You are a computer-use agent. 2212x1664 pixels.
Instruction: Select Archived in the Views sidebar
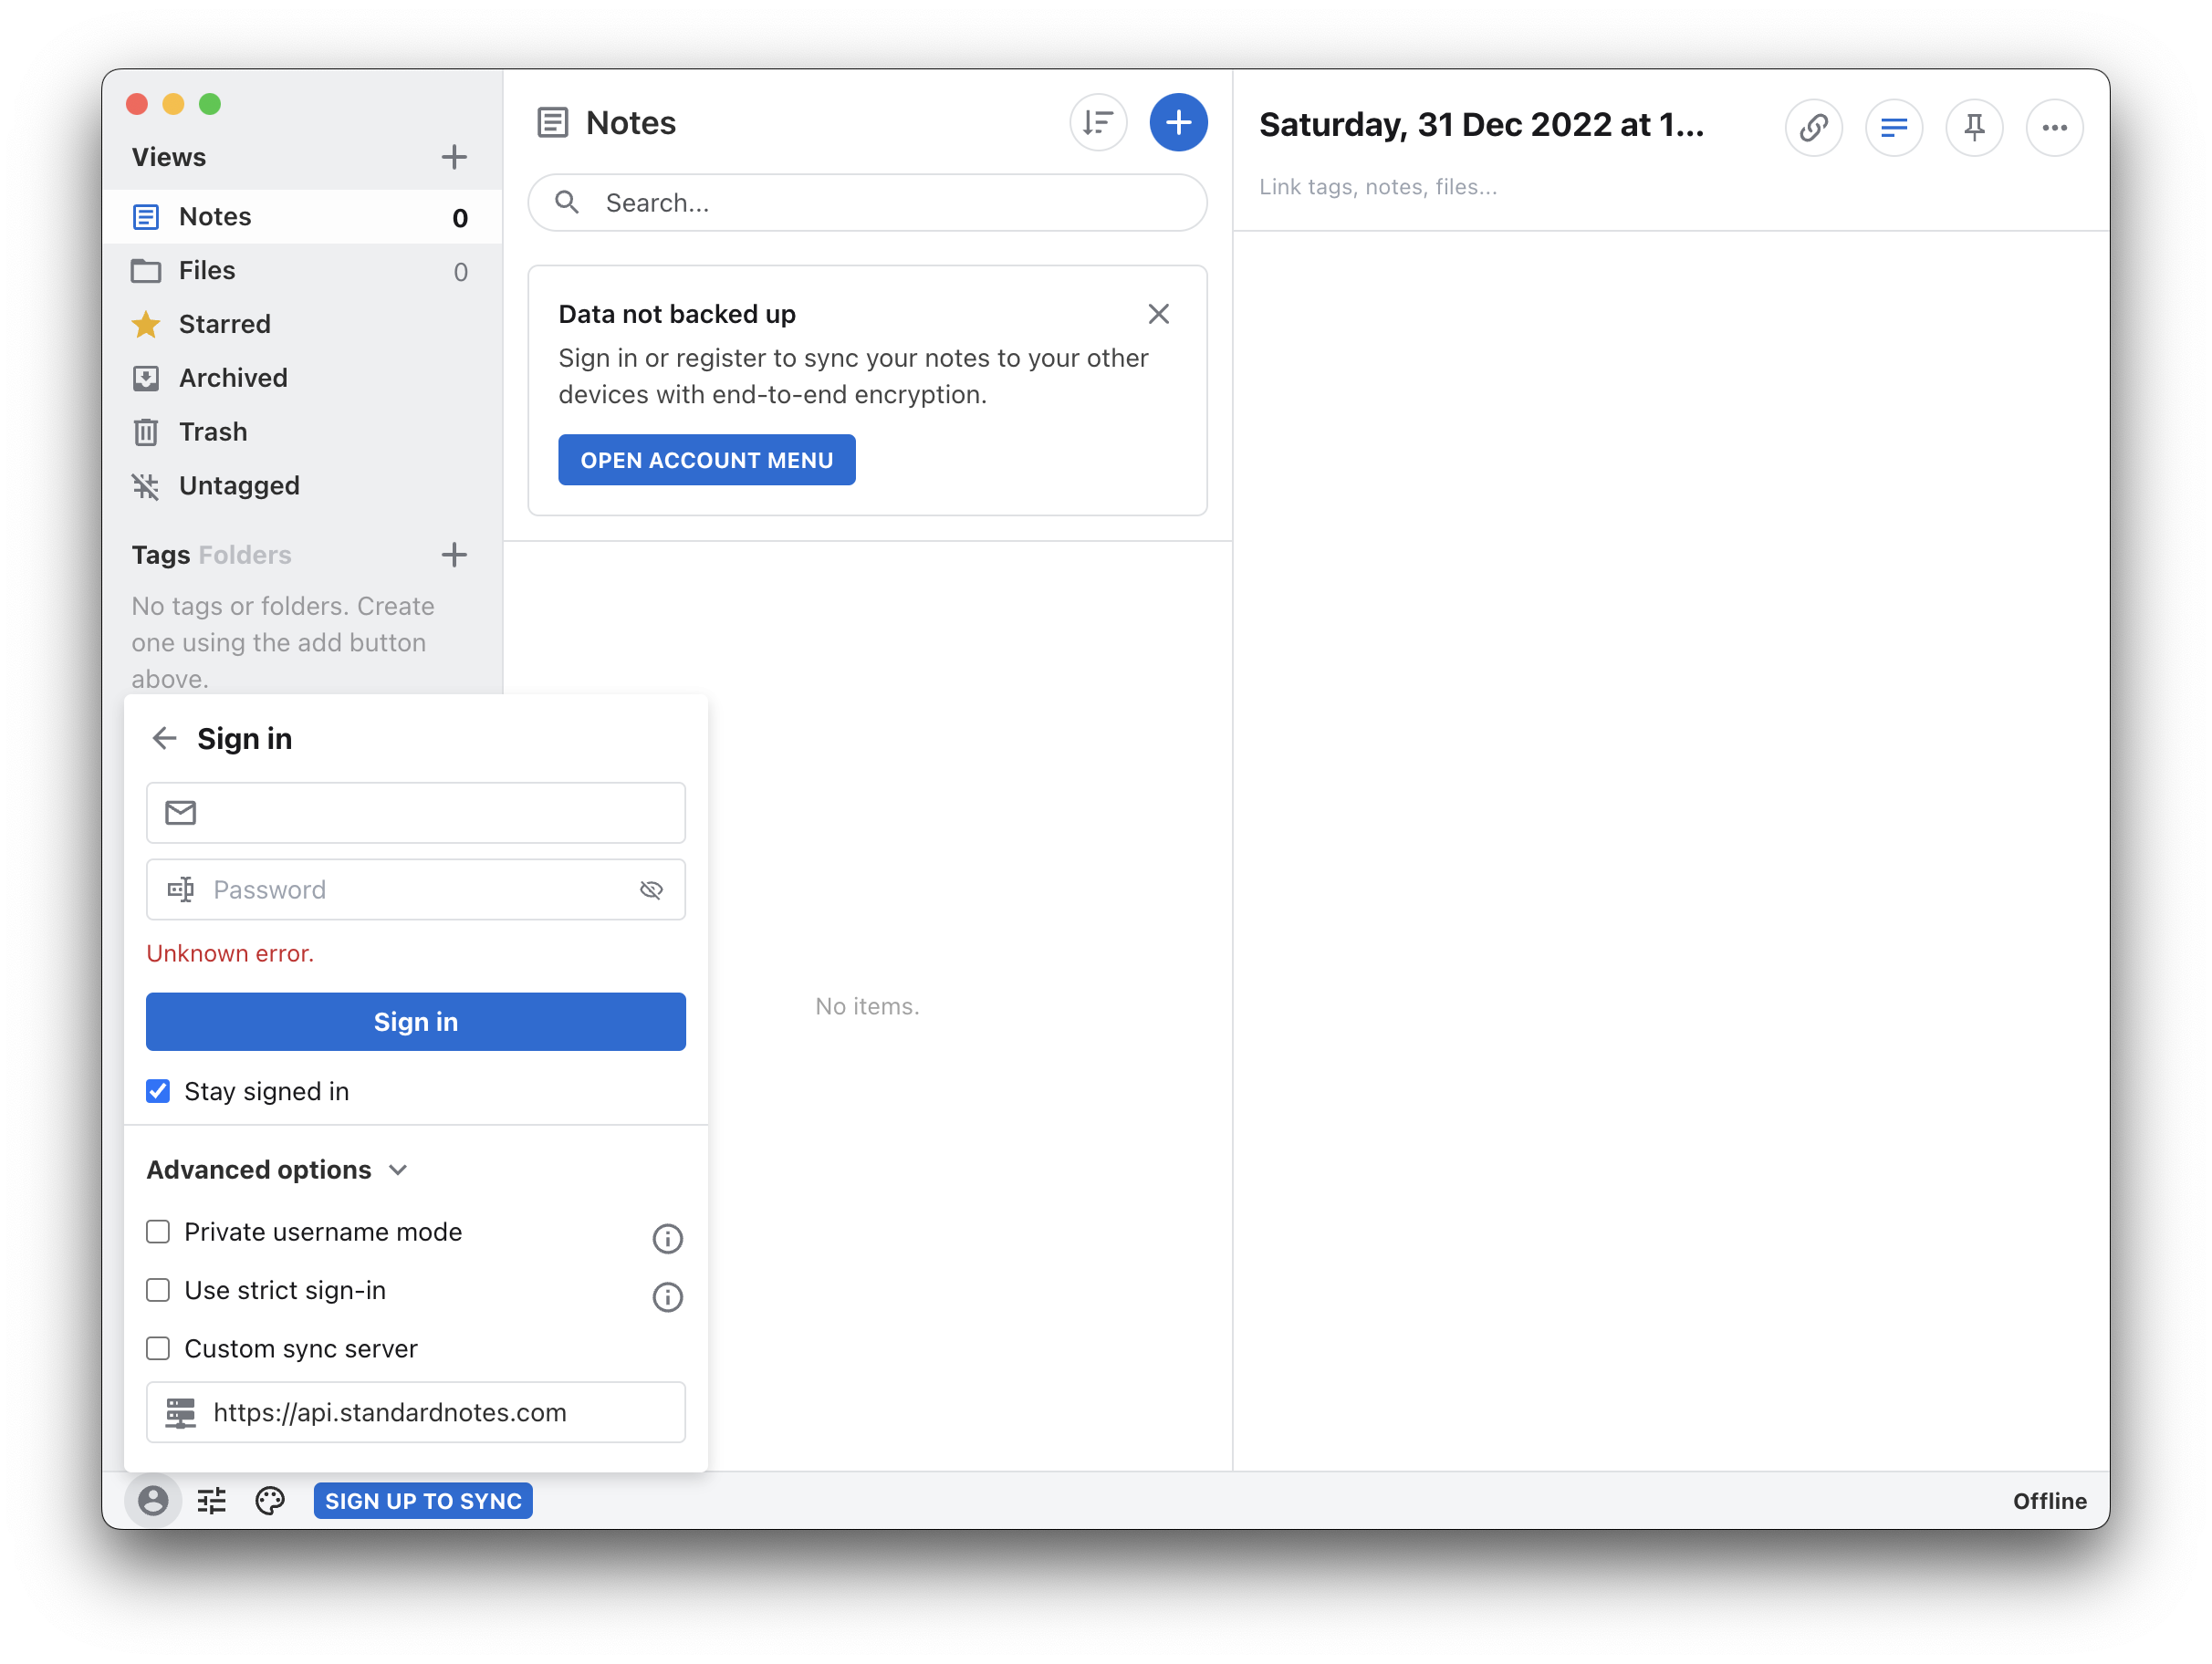232,378
